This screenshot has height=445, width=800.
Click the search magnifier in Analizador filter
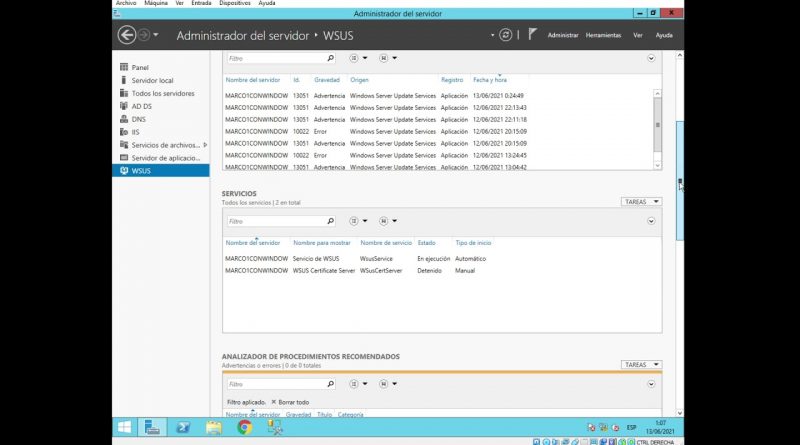tap(330, 384)
